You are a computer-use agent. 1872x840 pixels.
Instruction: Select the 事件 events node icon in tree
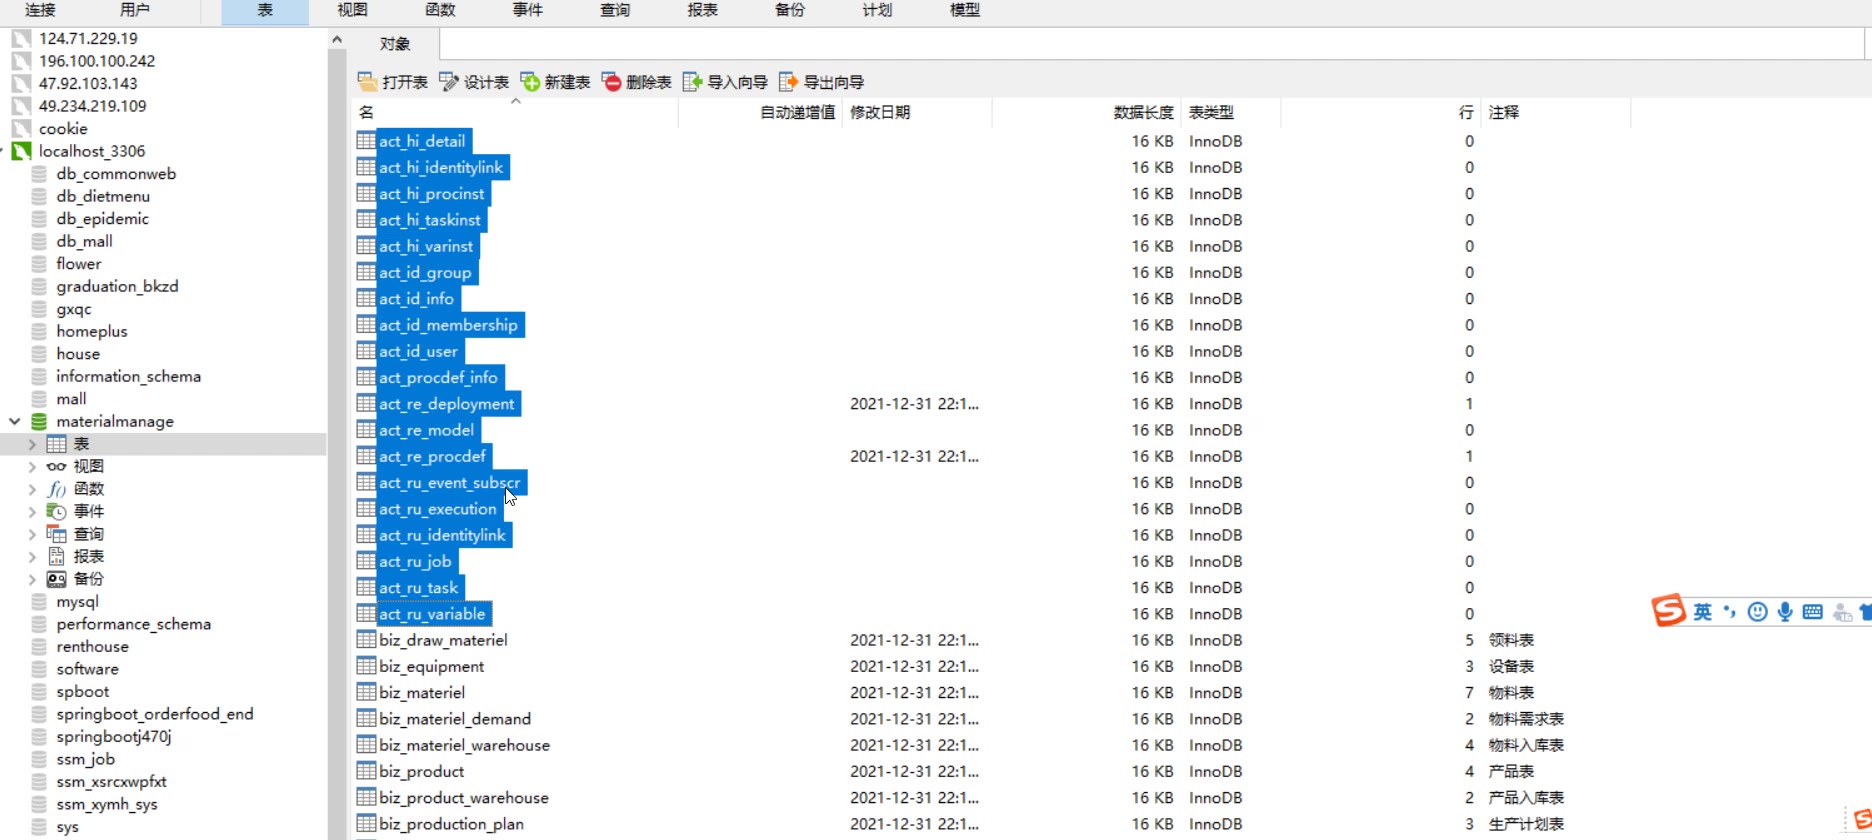(57, 511)
